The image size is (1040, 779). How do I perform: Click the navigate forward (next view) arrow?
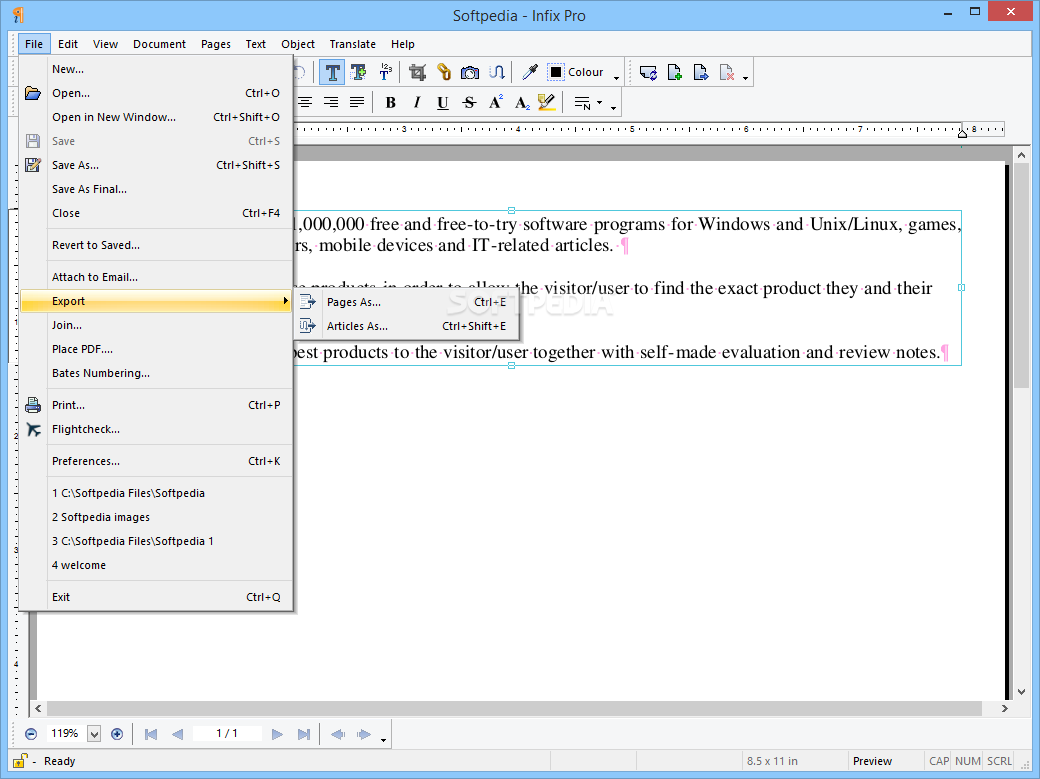pyautogui.click(x=363, y=734)
